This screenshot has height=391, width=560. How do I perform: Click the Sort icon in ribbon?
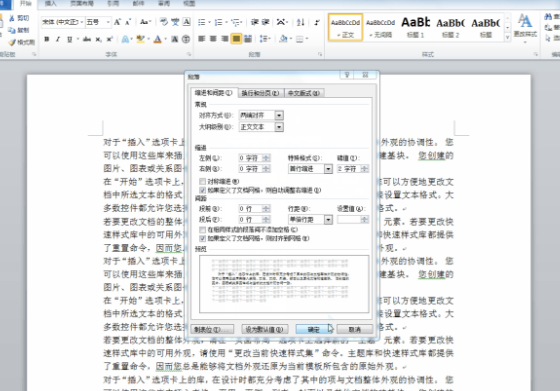click(x=301, y=22)
